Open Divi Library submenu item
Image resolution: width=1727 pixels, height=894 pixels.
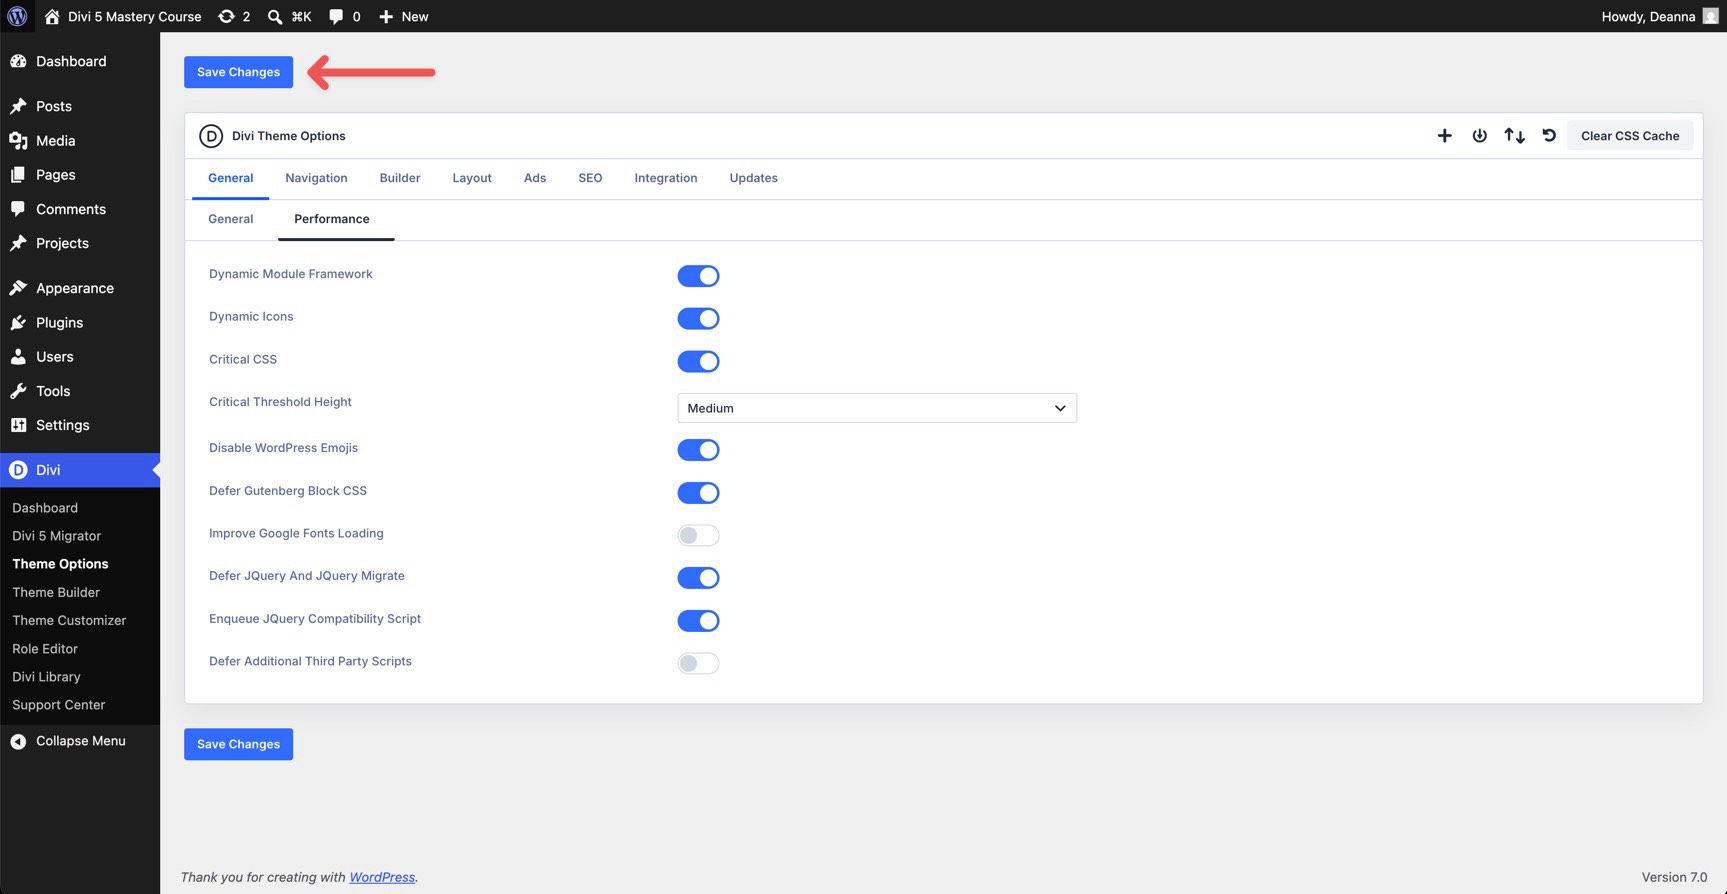pos(46,677)
